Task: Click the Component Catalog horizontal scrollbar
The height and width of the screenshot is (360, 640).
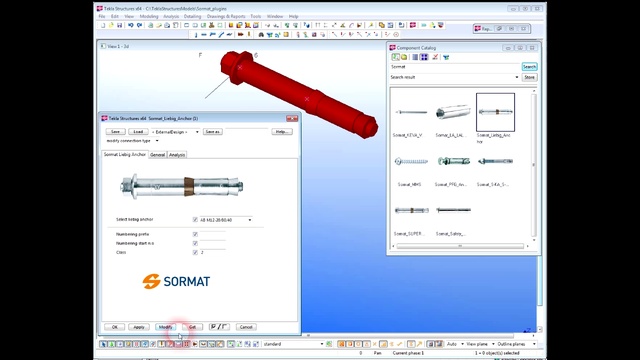Action: click(460, 246)
